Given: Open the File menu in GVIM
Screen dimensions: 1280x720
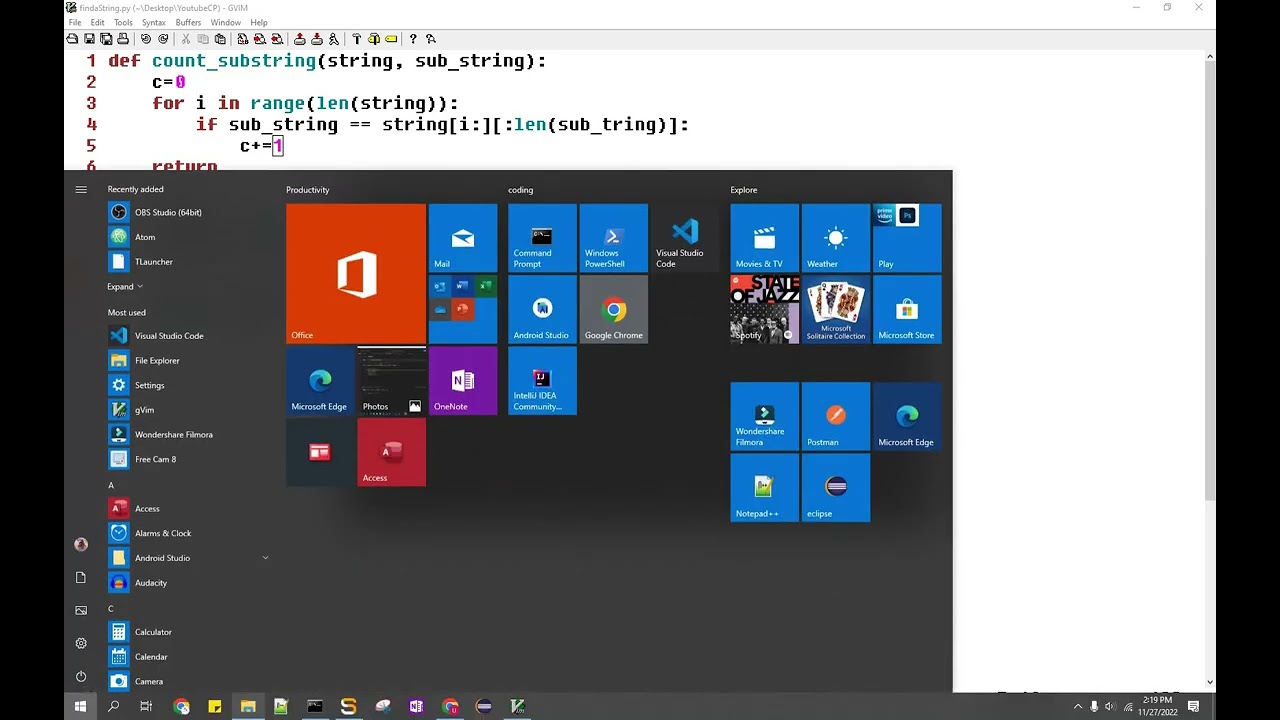Looking at the screenshot, I should point(75,22).
